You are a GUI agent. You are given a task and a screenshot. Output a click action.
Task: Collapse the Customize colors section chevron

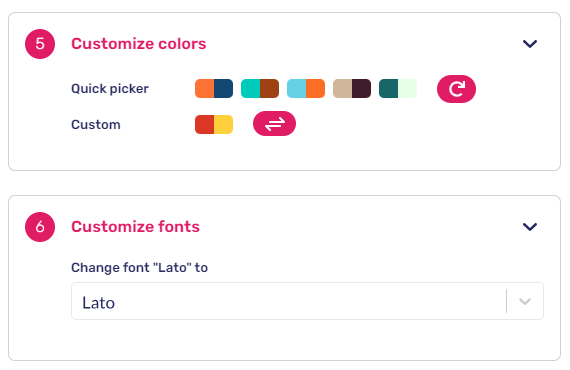(530, 44)
